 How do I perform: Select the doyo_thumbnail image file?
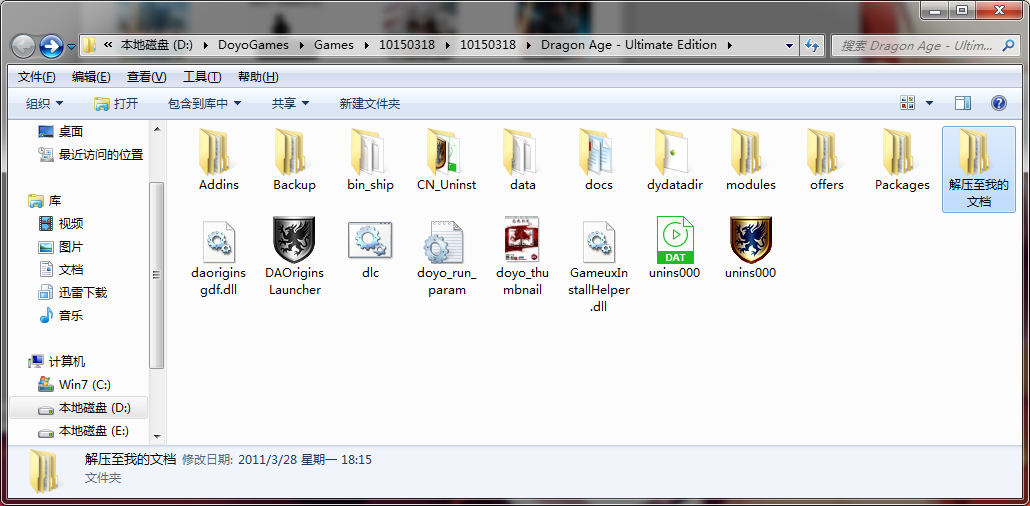[522, 257]
